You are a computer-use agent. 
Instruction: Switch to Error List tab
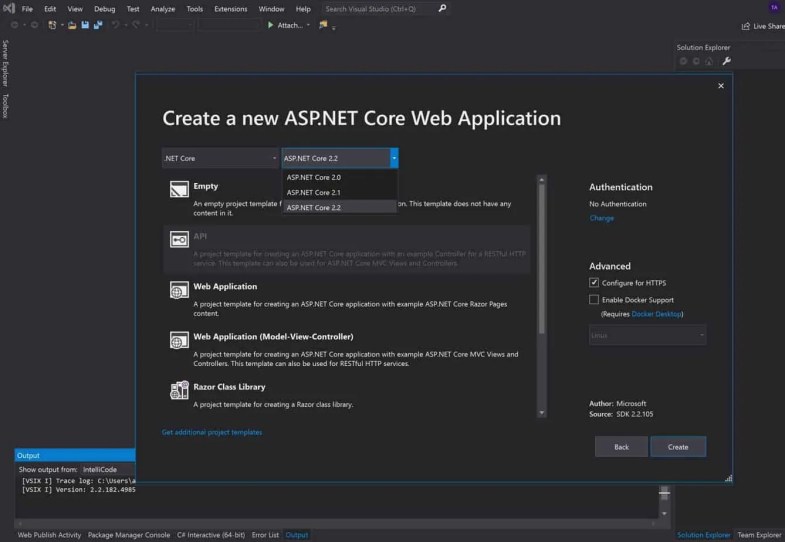[x=265, y=534]
